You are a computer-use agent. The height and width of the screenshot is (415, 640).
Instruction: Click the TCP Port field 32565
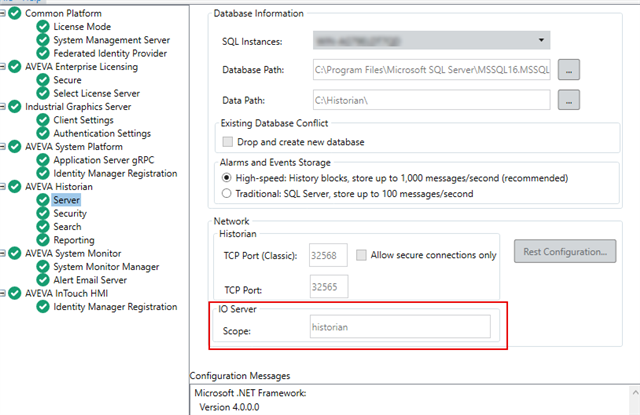point(329,286)
